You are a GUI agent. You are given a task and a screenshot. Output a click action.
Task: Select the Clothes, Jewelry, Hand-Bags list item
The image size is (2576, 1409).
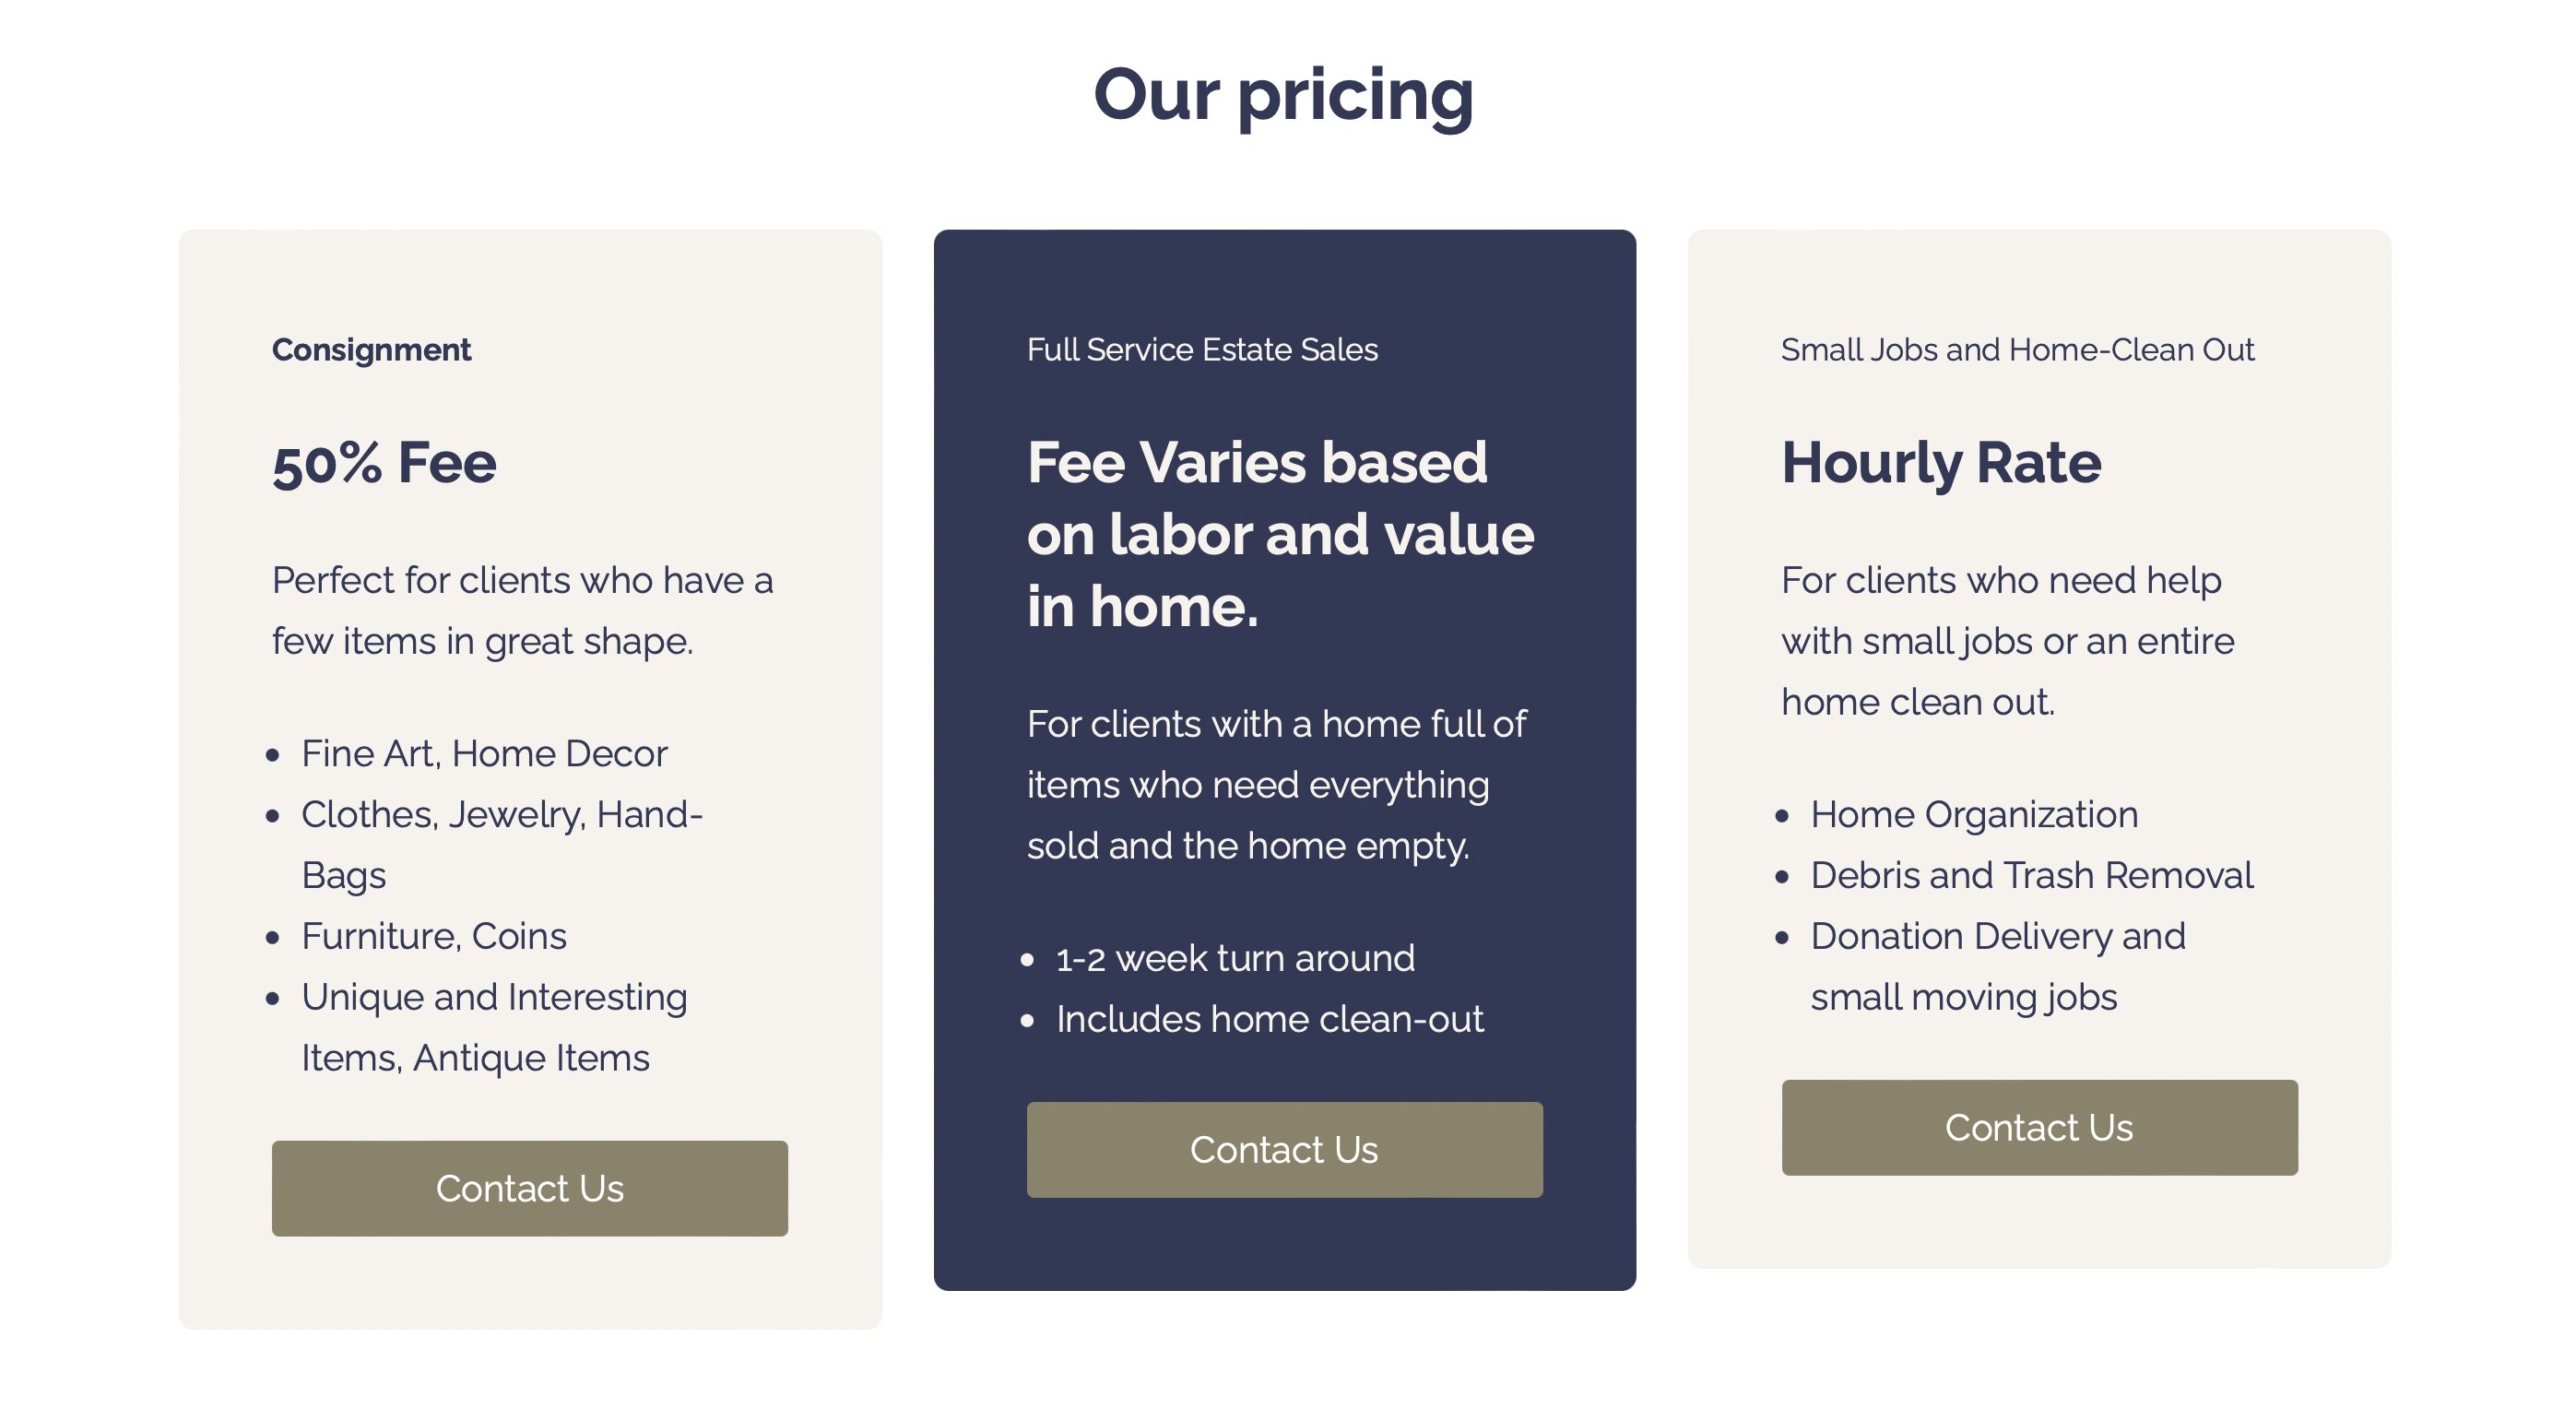tap(502, 844)
